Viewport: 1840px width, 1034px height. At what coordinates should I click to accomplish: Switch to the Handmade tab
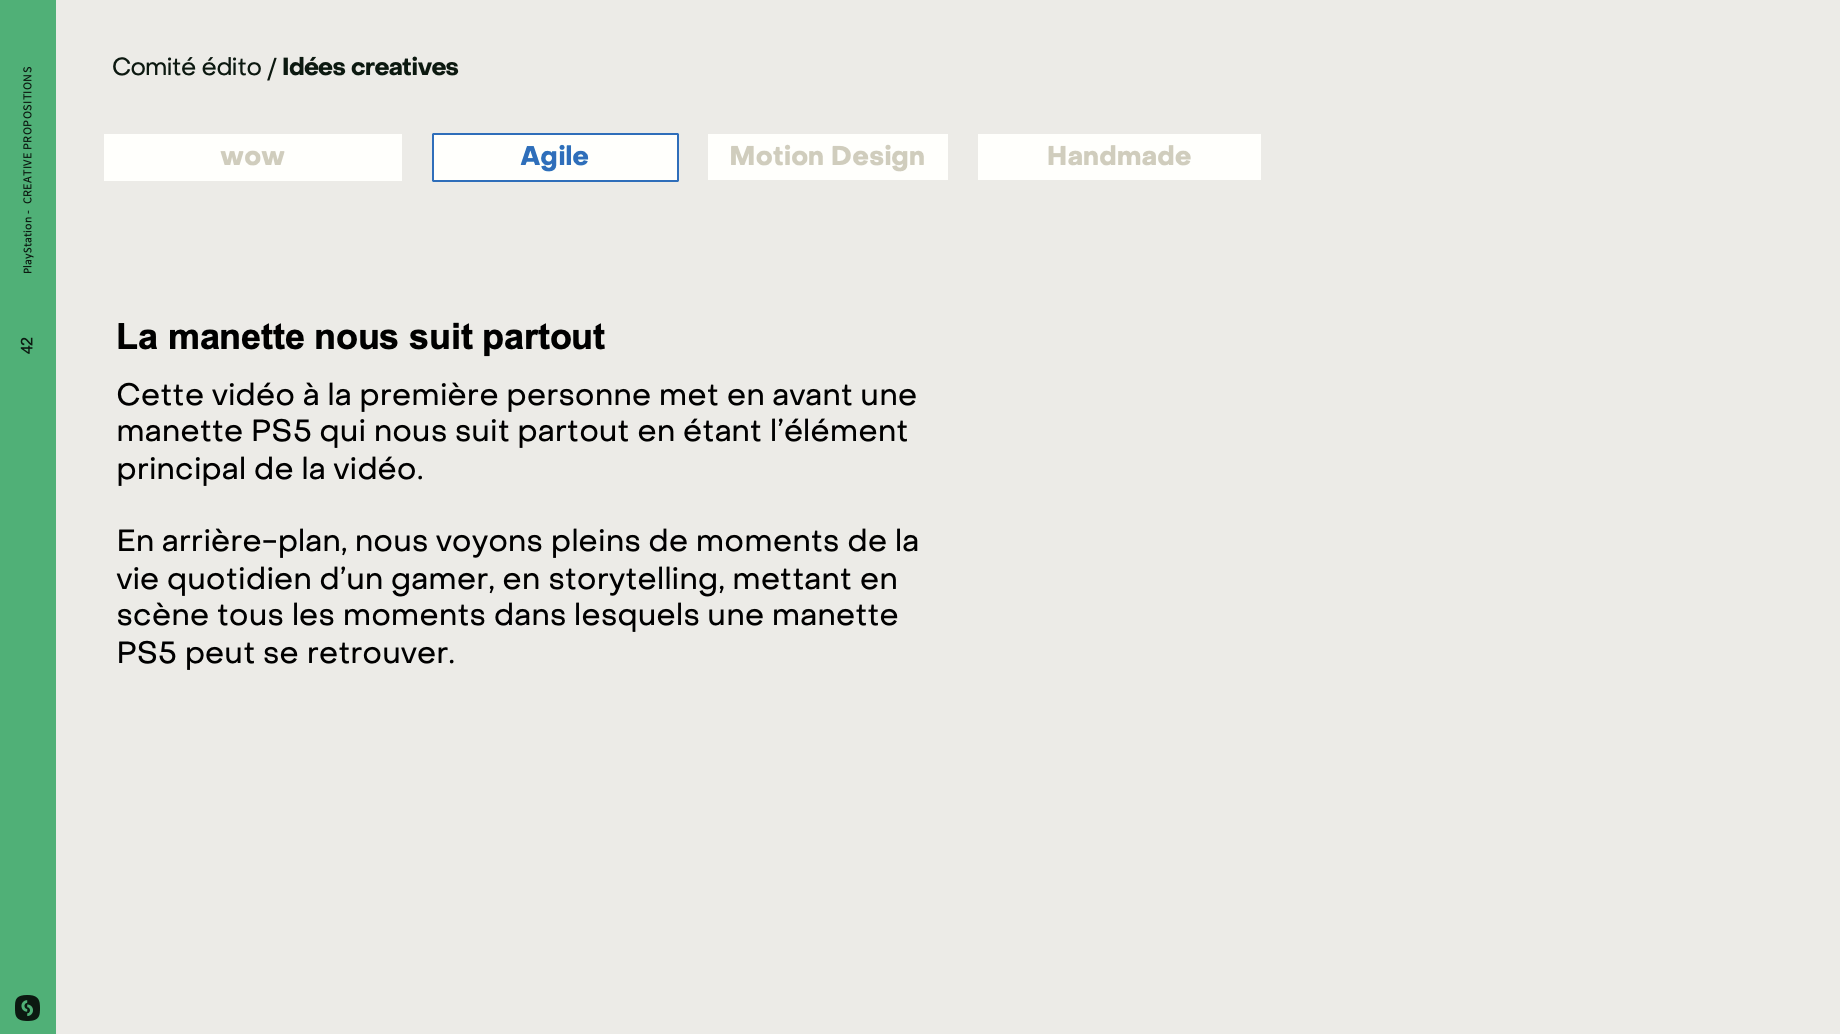pos(1119,157)
